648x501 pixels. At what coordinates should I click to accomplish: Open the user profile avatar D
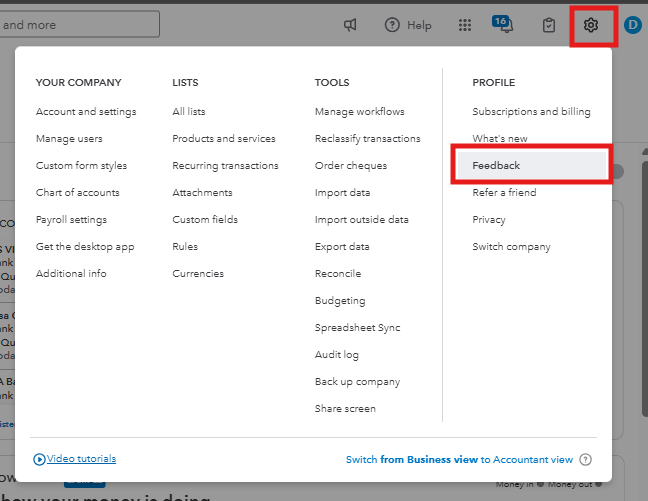[x=632, y=25]
